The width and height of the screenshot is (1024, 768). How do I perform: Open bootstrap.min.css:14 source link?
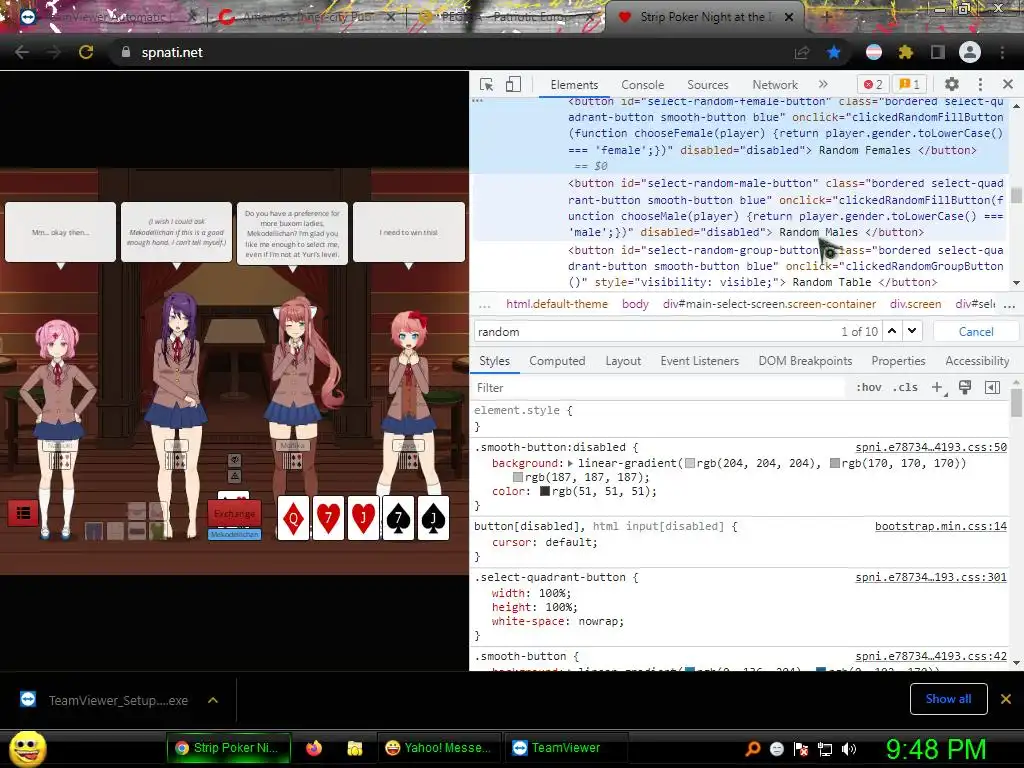tap(940, 526)
